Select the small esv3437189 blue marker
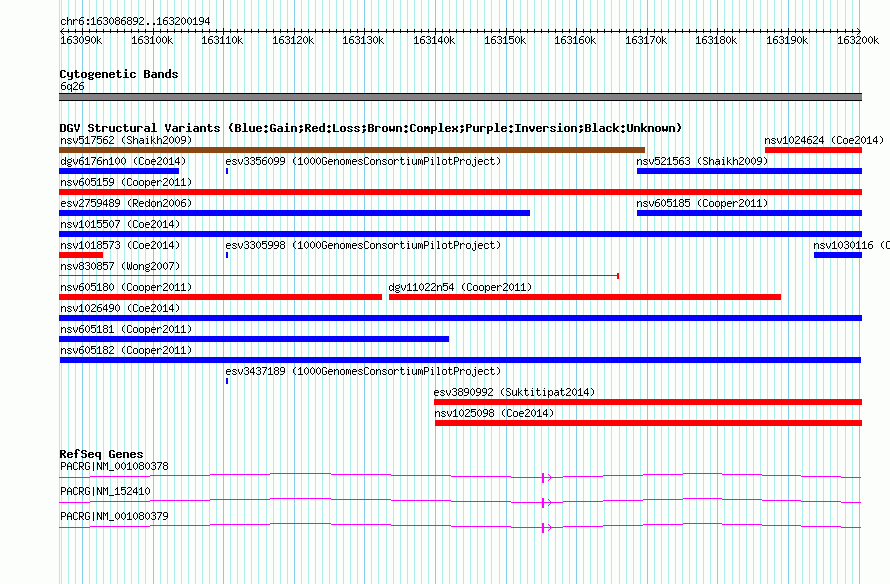The height and width of the screenshot is (584, 890). click(227, 381)
